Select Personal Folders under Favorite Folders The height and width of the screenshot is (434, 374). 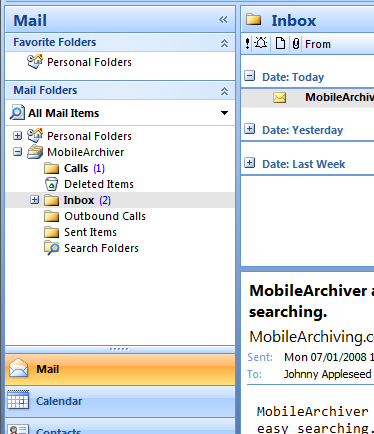point(89,62)
